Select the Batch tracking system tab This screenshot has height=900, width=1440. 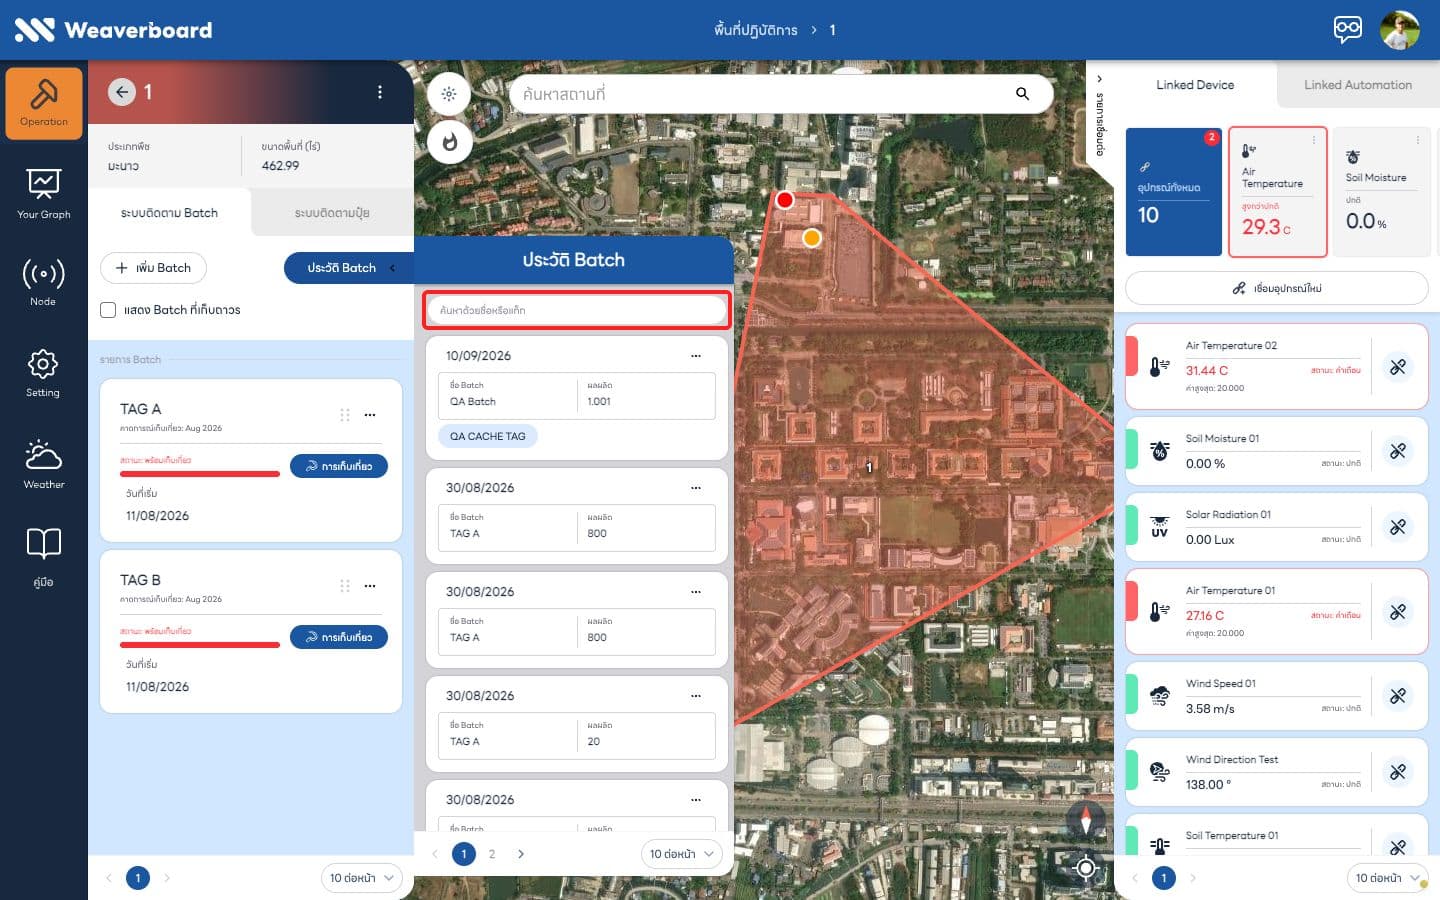coord(169,213)
